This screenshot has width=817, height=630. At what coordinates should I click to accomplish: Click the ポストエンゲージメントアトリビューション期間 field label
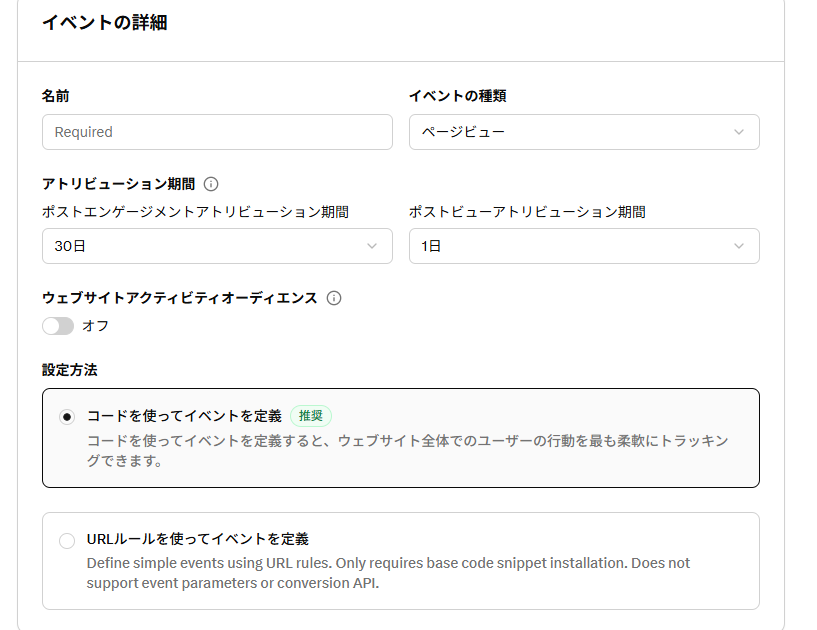coord(195,212)
